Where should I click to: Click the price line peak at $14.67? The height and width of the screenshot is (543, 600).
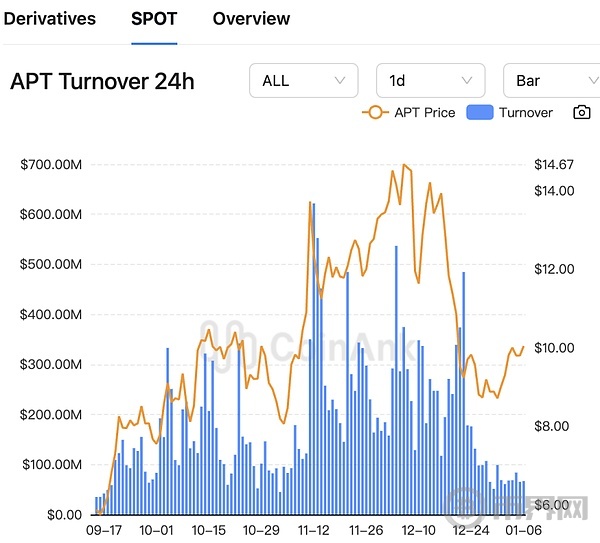click(x=404, y=165)
